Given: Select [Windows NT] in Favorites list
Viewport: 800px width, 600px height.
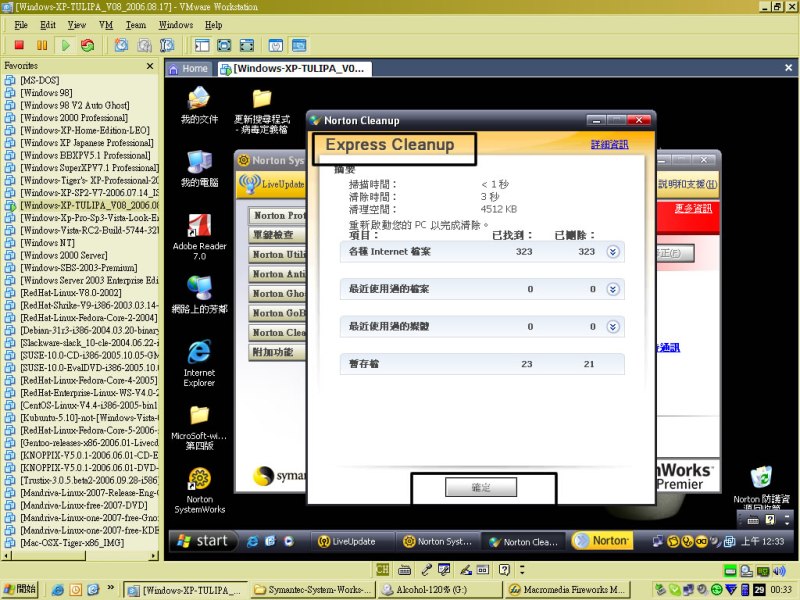Looking at the screenshot, I should pos(47,243).
